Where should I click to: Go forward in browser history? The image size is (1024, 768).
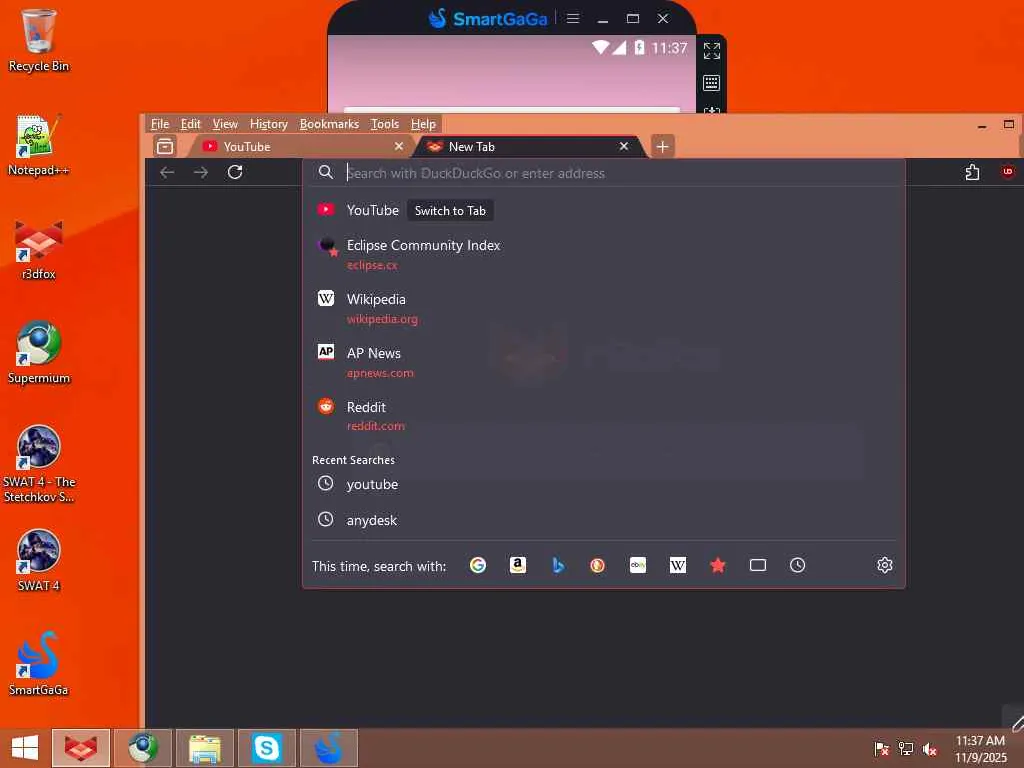201,172
